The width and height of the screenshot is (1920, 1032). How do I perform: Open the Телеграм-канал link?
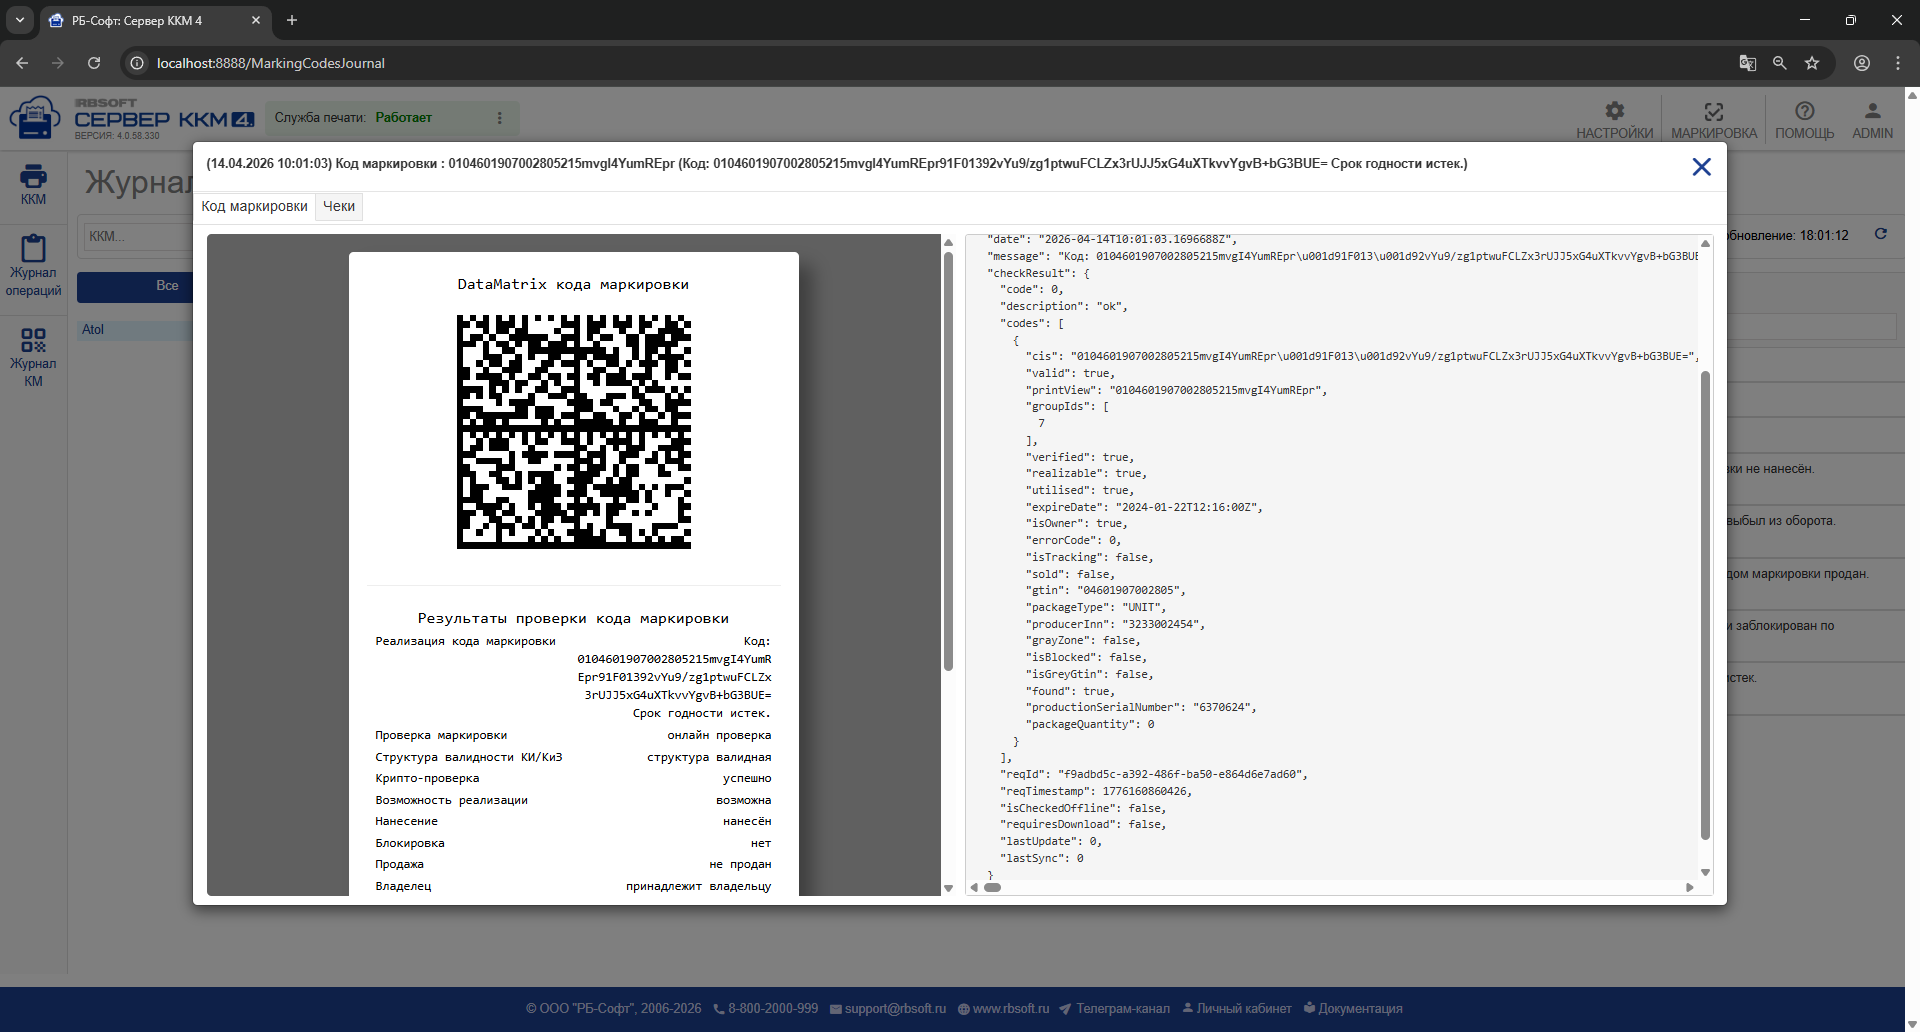(1114, 1008)
